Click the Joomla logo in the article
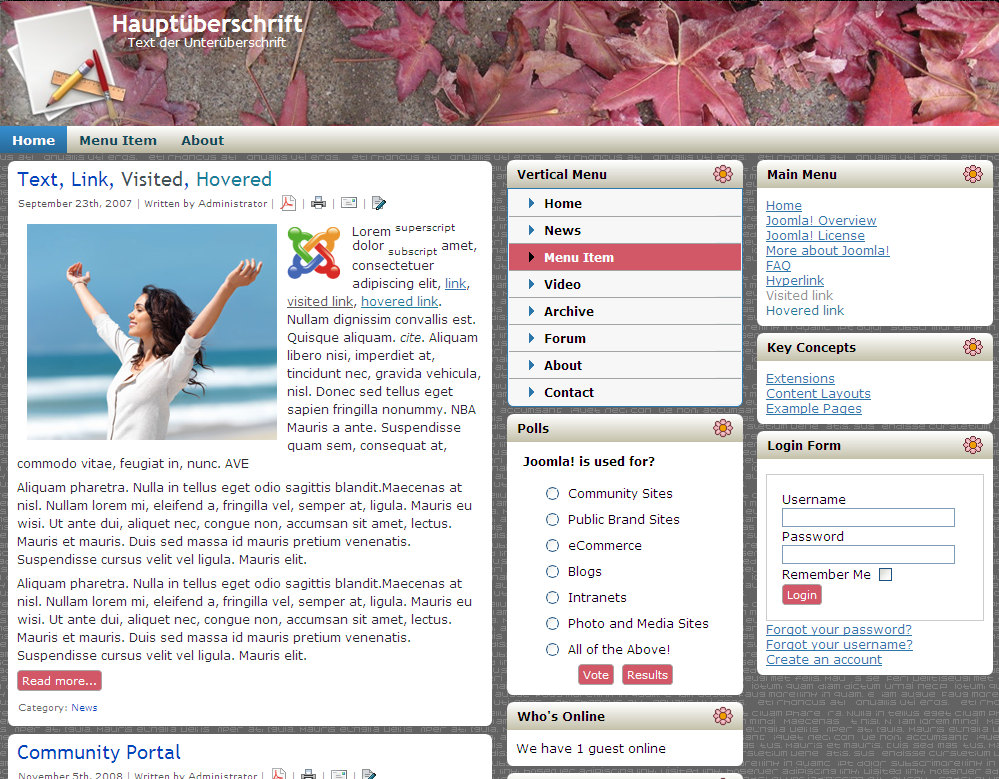Image resolution: width=999 pixels, height=779 pixels. (314, 253)
